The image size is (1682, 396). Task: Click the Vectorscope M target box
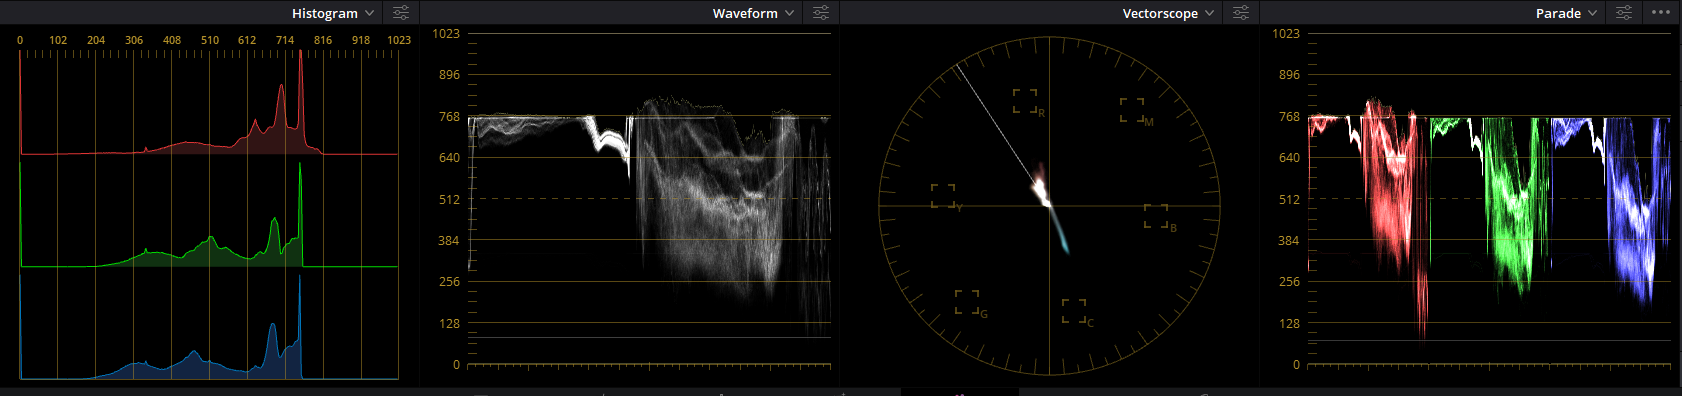click(1132, 110)
